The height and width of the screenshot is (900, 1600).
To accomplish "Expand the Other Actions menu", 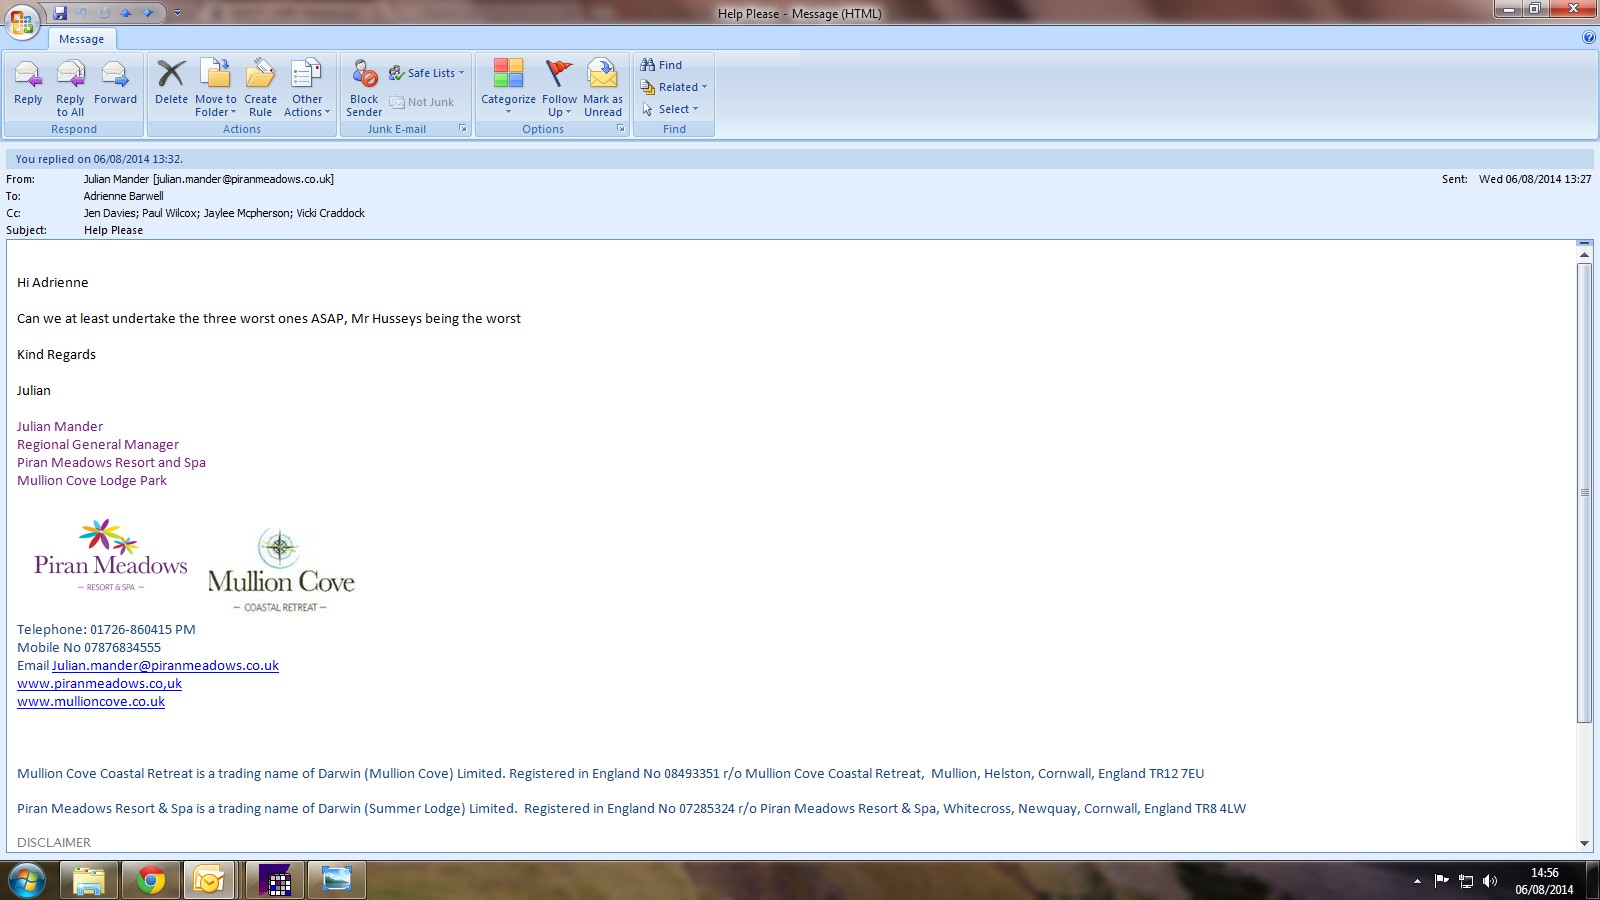I will (307, 88).
